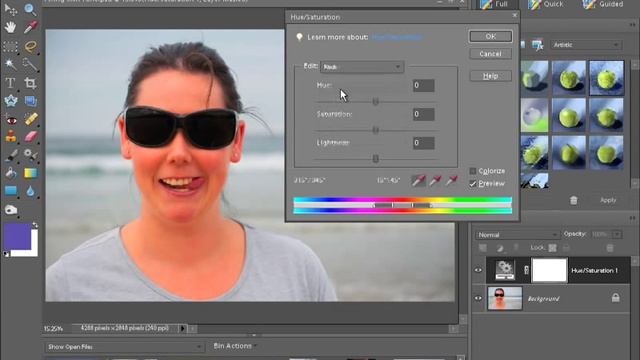Open the Edit channel dropdown
Viewport: 640px width, 360px height.
coord(362,67)
